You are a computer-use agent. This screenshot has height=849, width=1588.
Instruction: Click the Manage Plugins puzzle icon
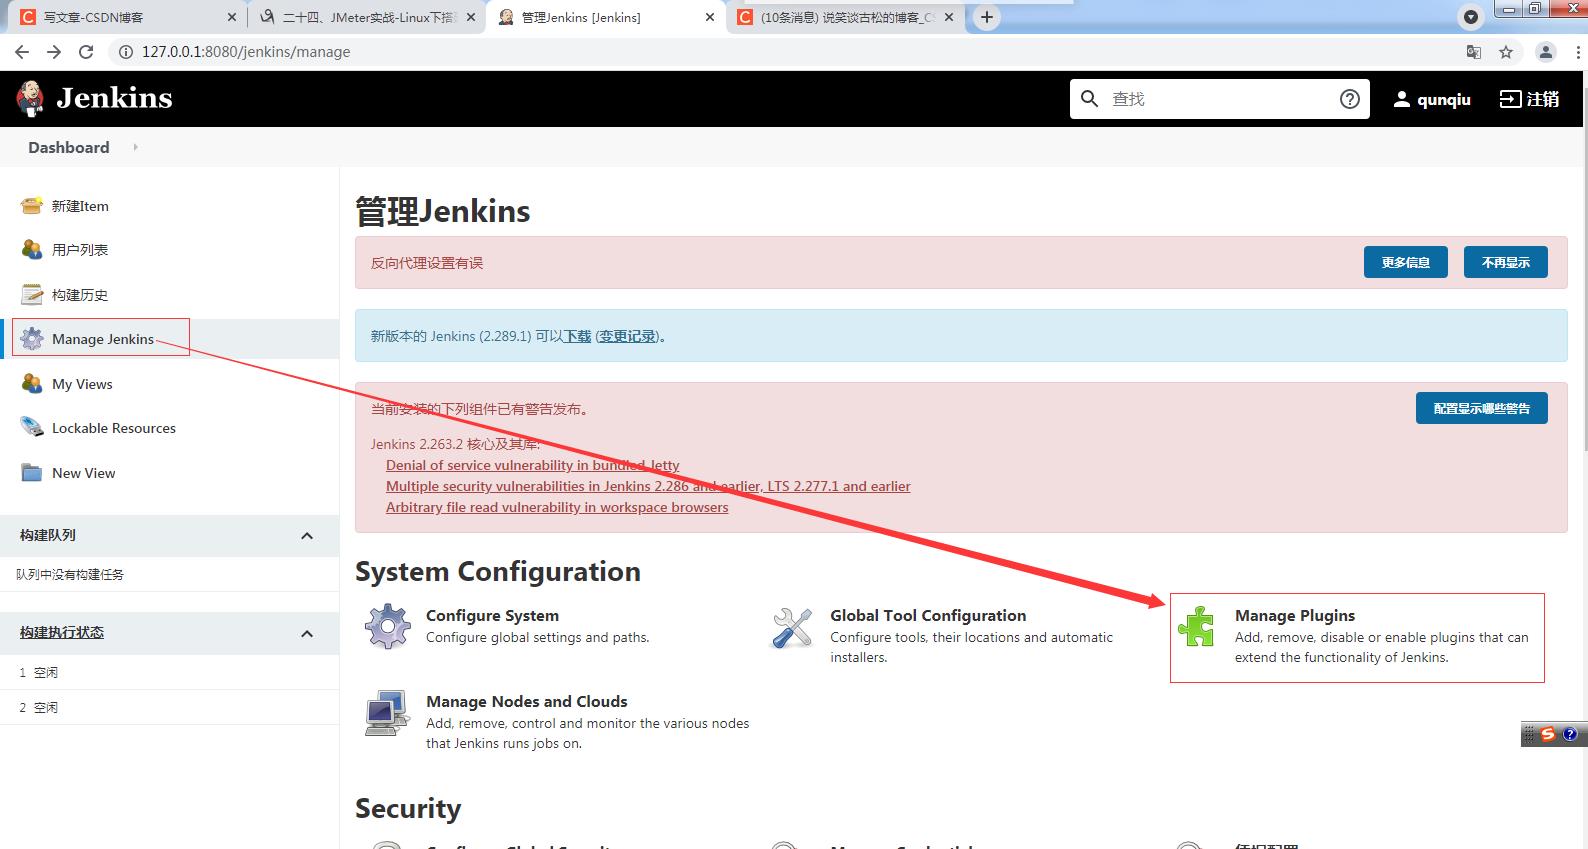[1196, 627]
